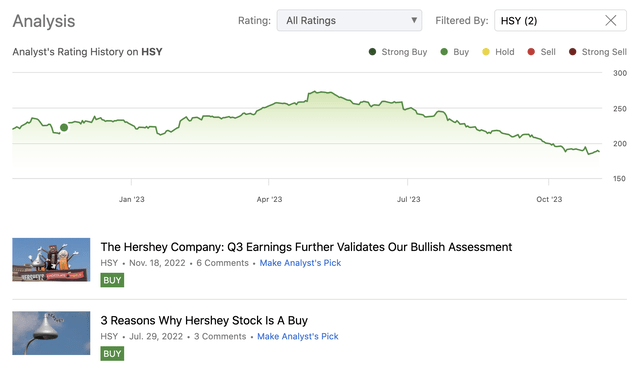Image resolution: width=640 pixels, height=371 pixels.
Task: Open the 3 Comments link
Action: pyautogui.click(x=220, y=336)
